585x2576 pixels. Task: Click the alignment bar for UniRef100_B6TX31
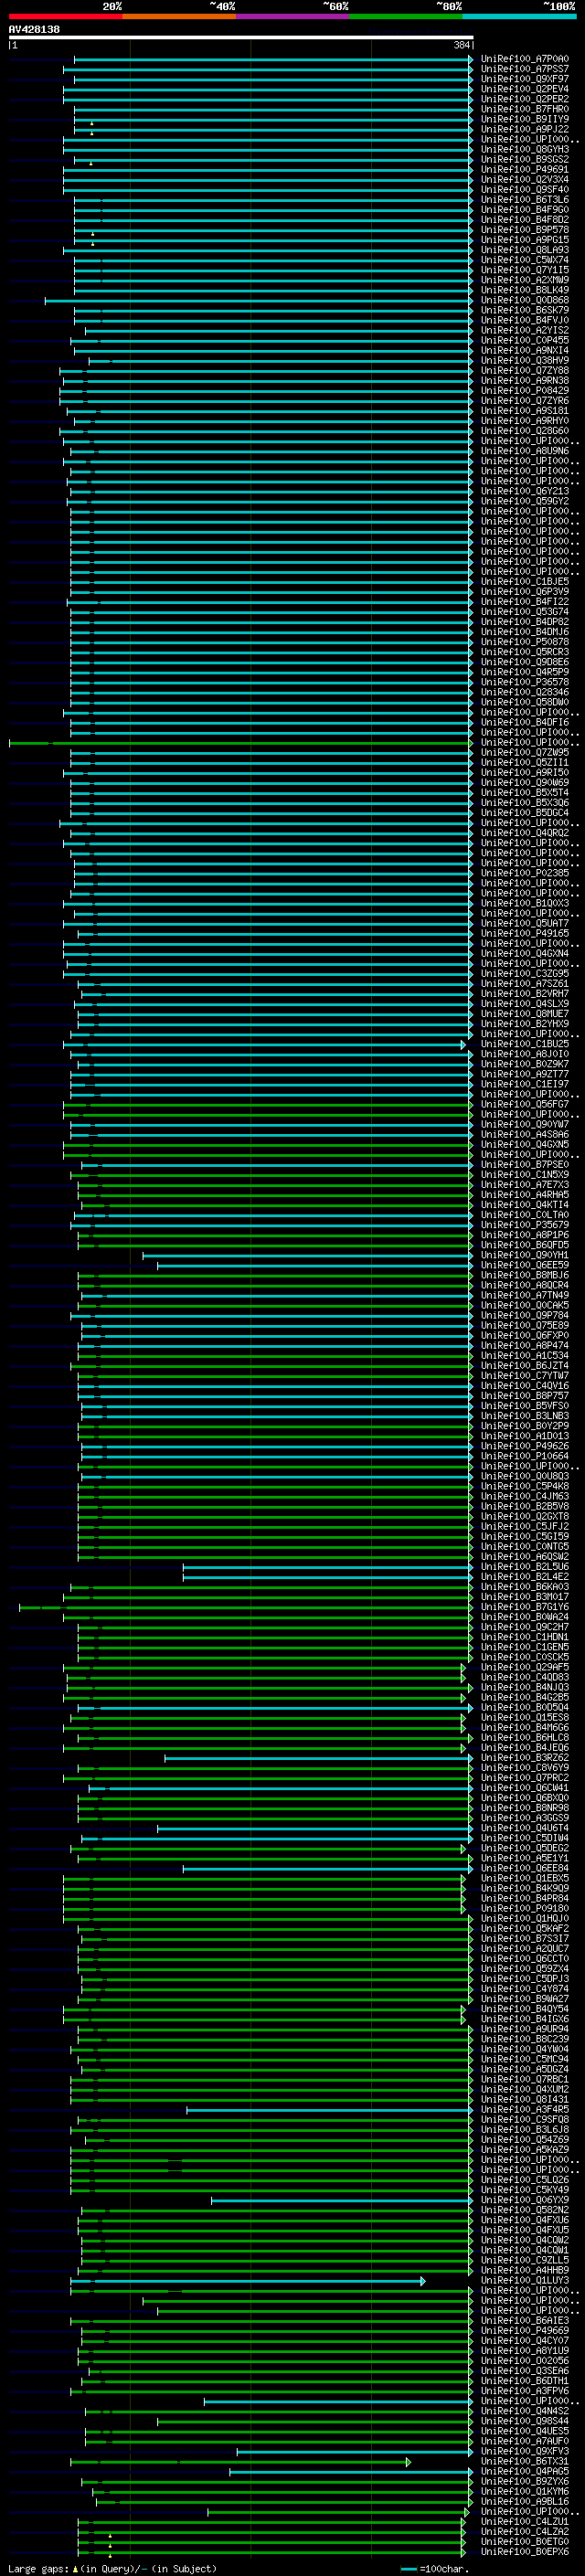coord(240,2460)
